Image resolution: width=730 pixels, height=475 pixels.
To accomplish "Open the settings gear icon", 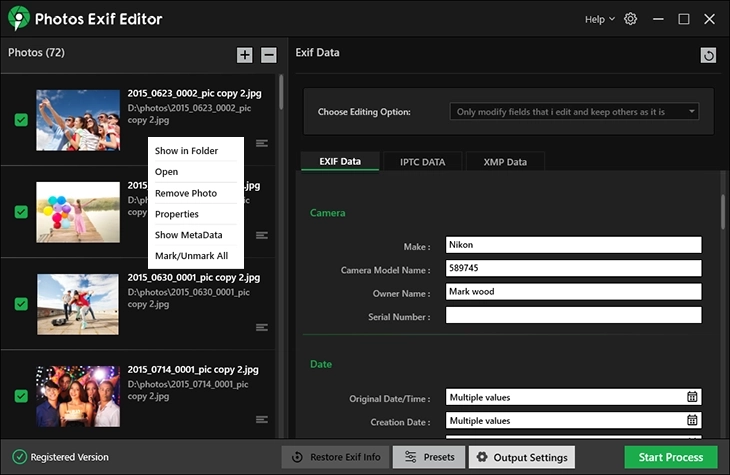I will click(630, 19).
